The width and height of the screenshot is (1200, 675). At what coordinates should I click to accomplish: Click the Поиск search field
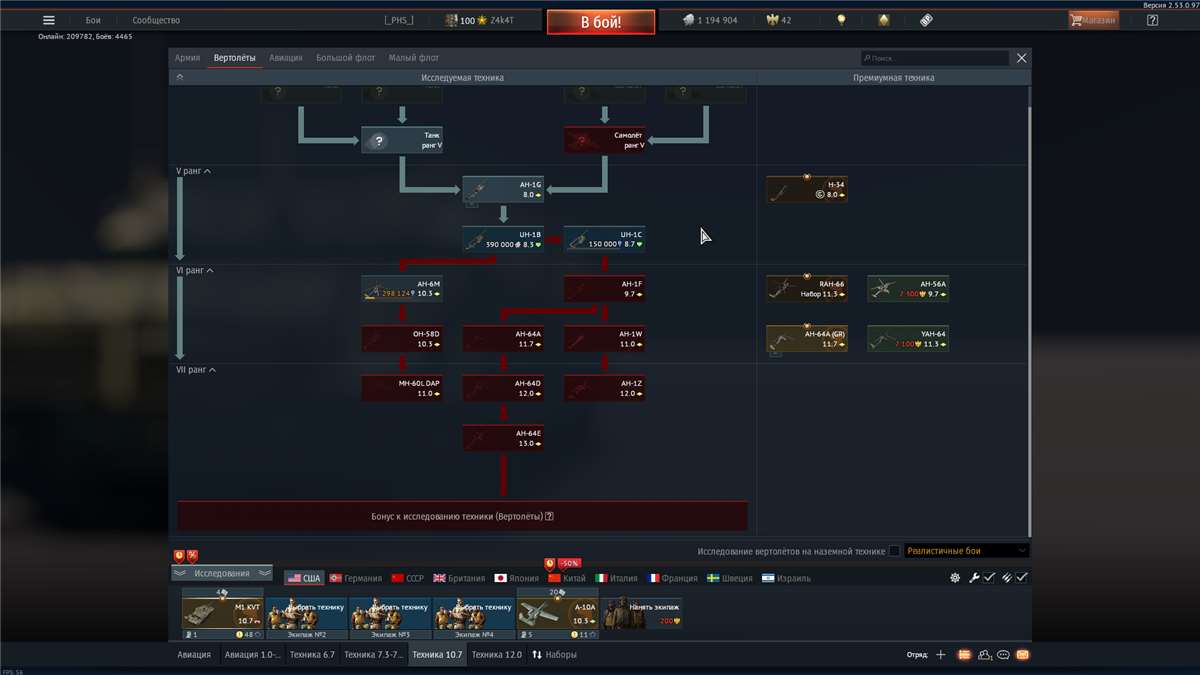[935, 57]
